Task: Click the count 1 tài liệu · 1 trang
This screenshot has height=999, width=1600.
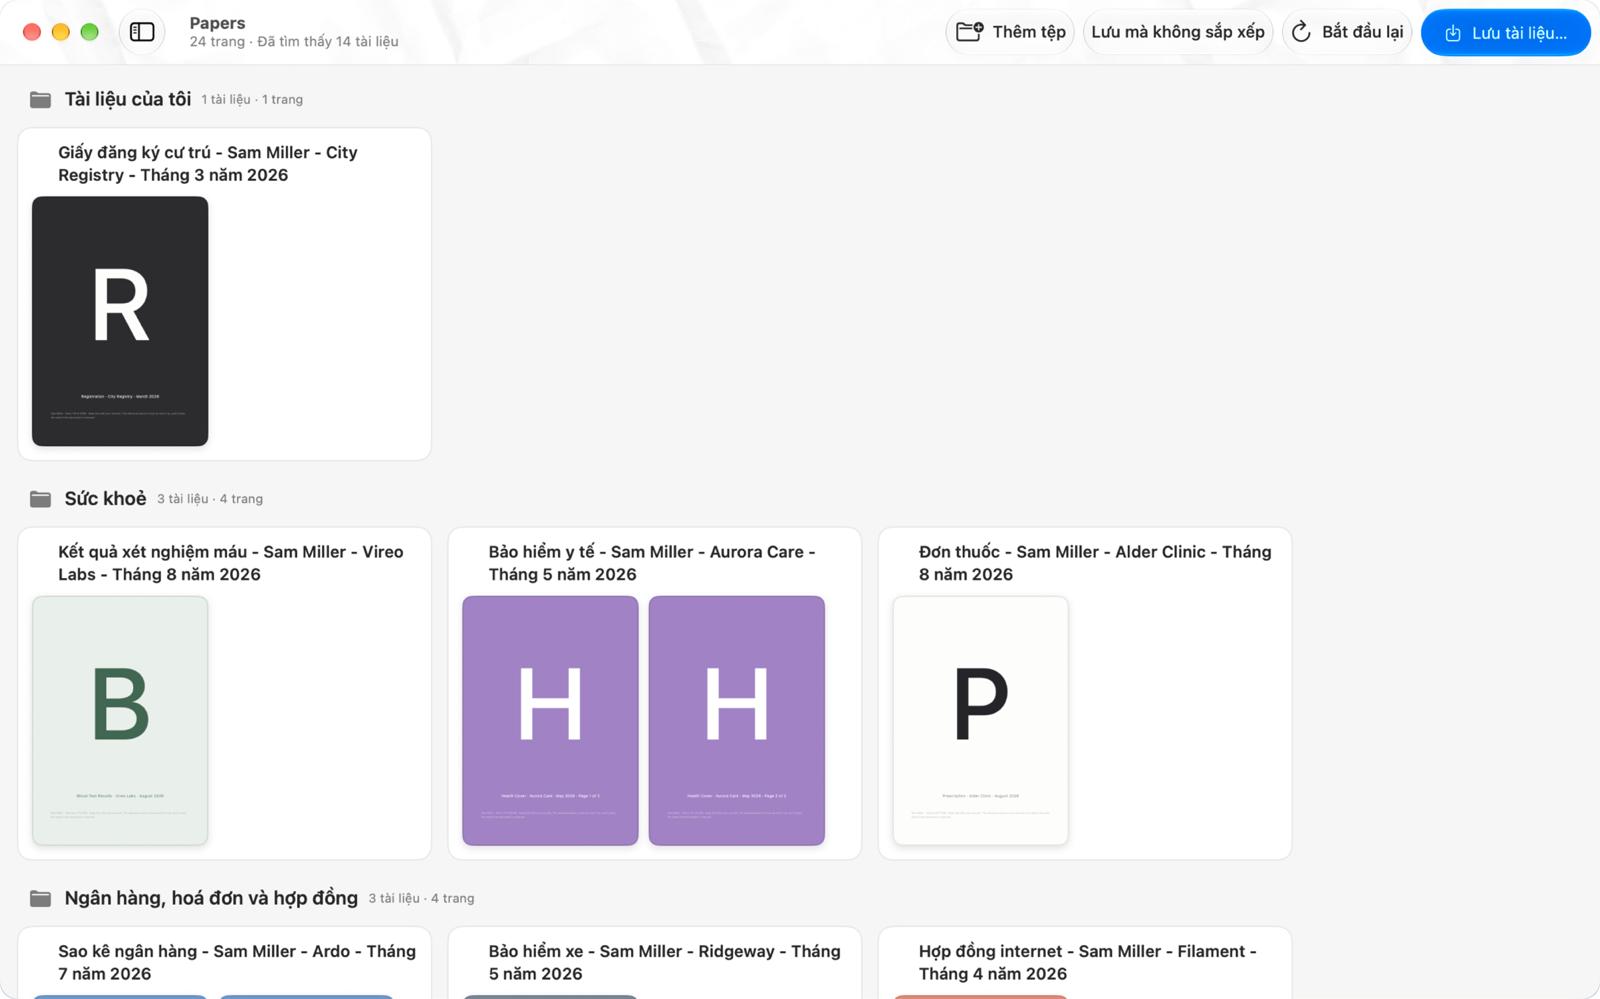Action: (252, 100)
